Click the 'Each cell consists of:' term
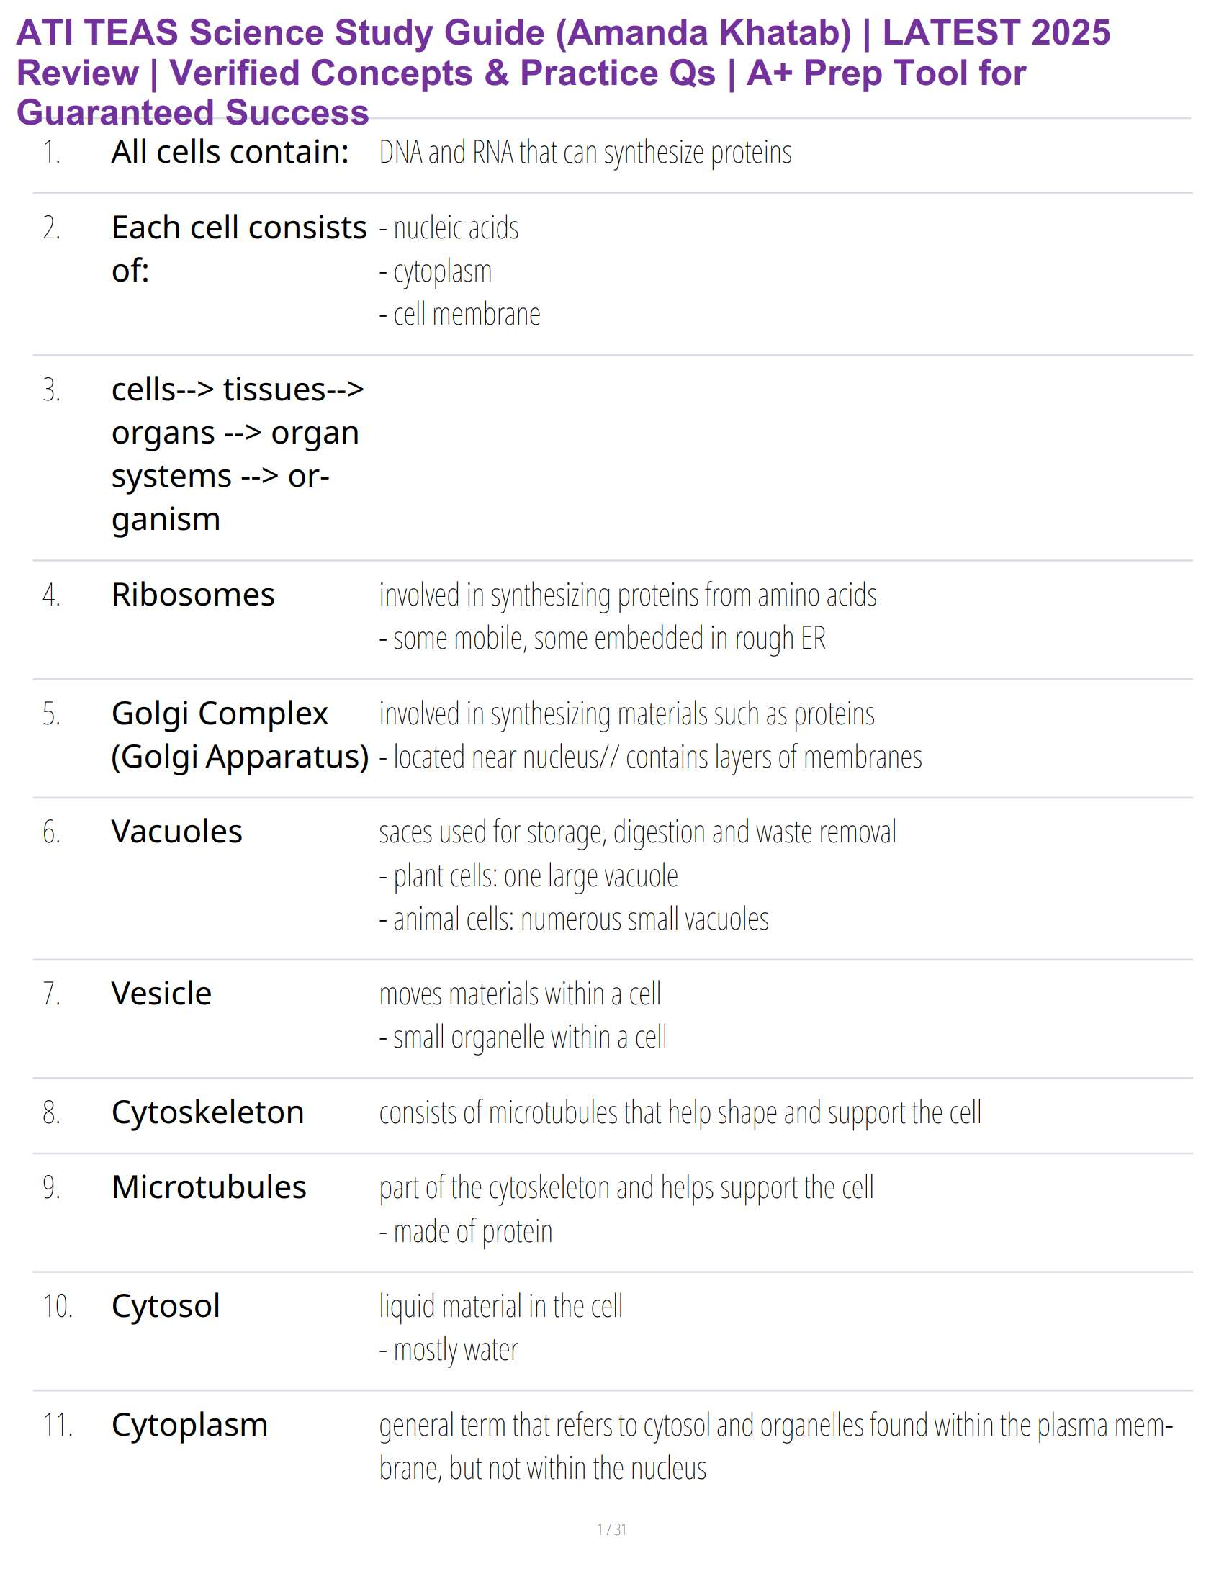 [x=239, y=249]
